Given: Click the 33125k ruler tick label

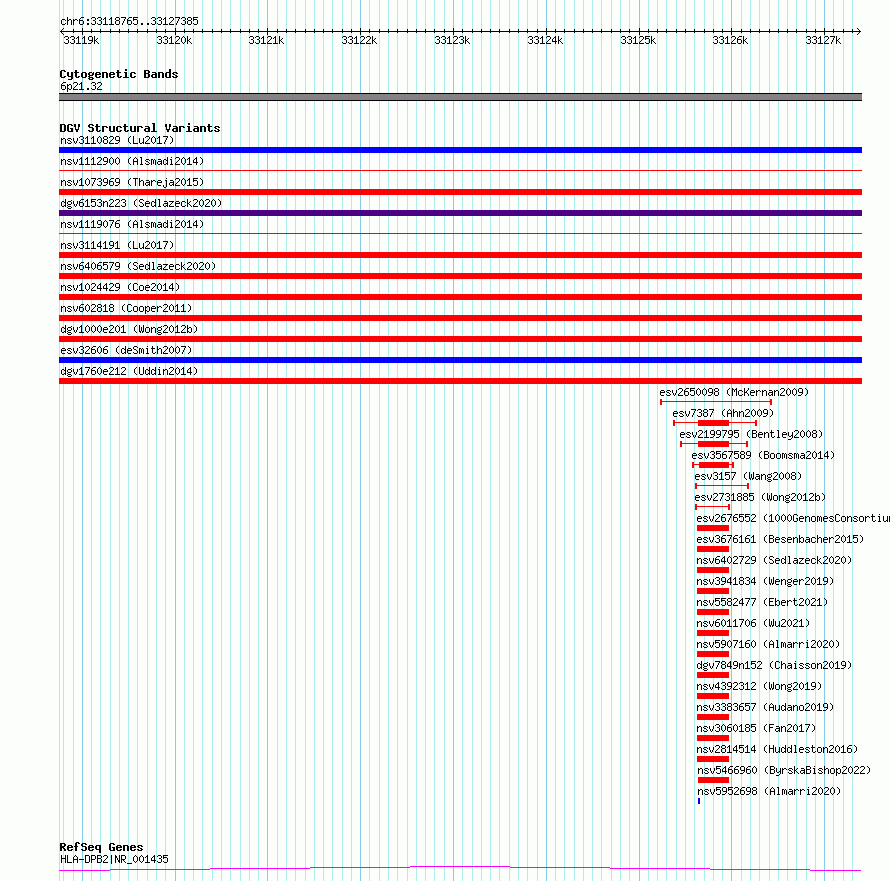Looking at the screenshot, I should 638,40.
